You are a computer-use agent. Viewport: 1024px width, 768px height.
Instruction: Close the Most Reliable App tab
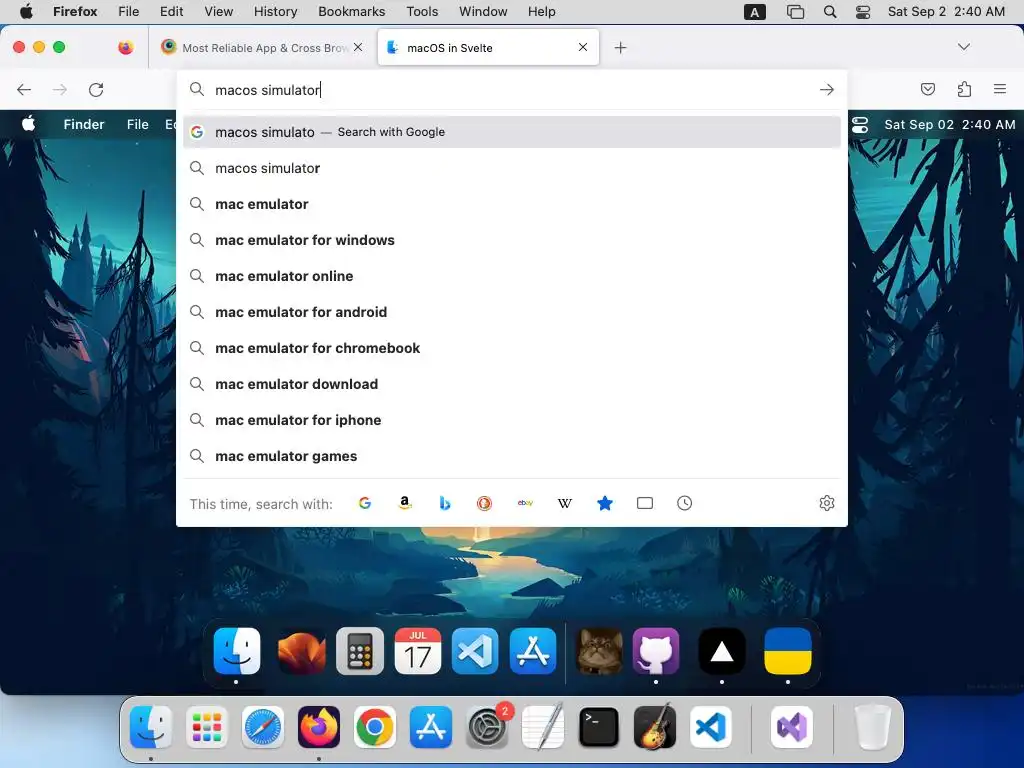pos(358,47)
